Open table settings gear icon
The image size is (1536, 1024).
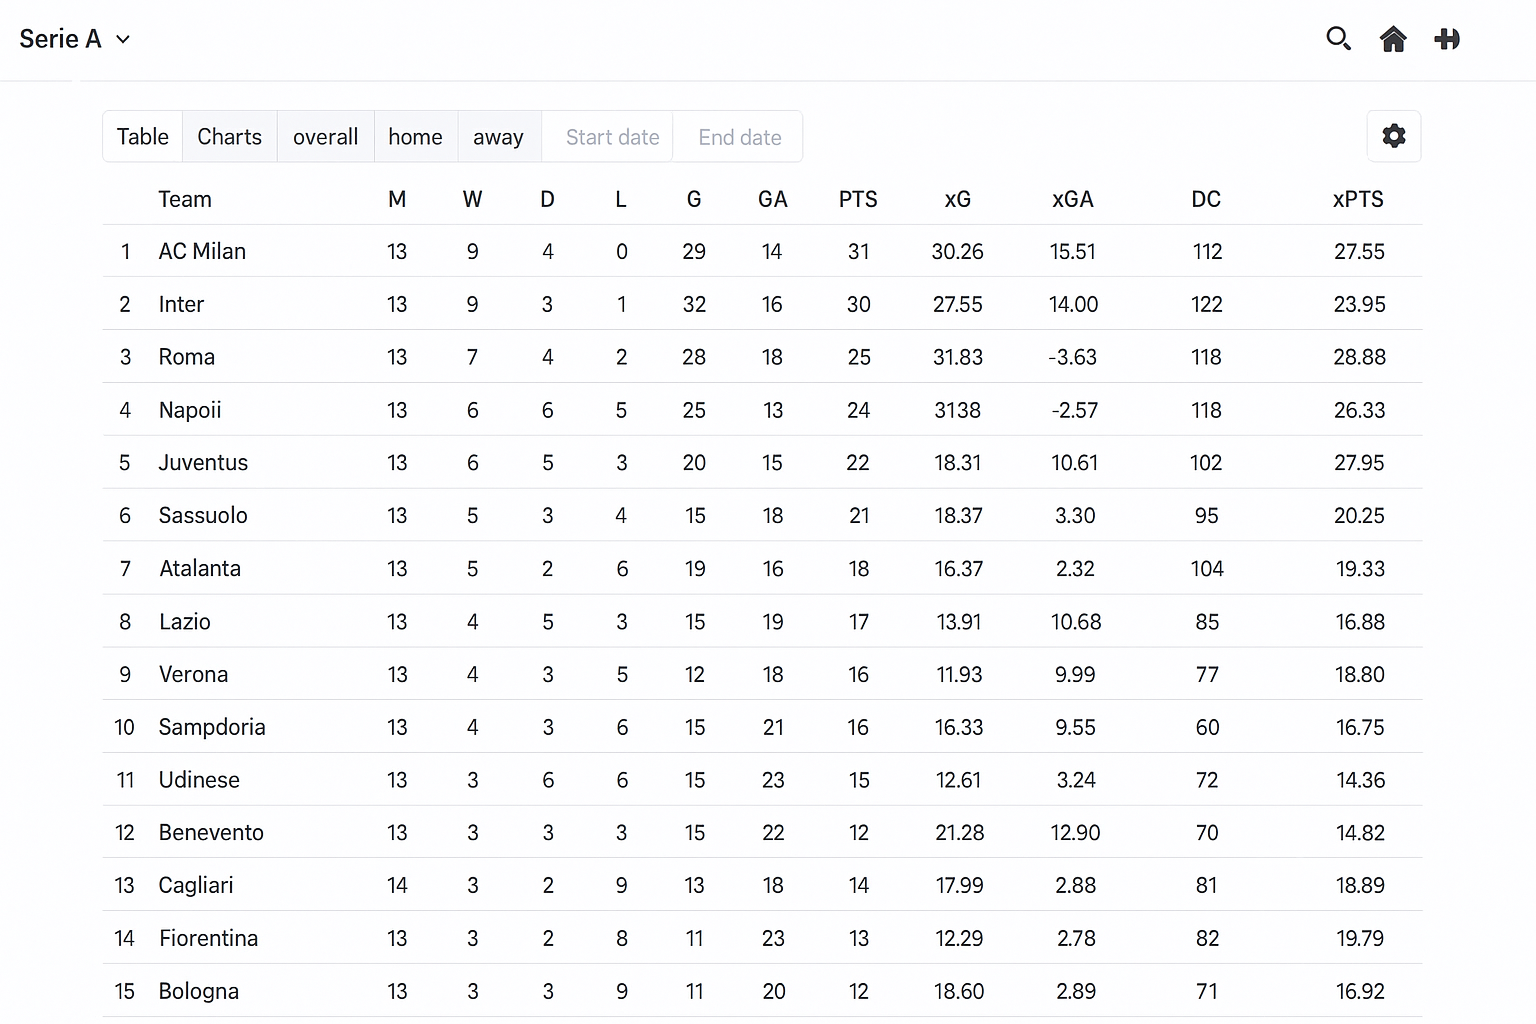(1393, 136)
